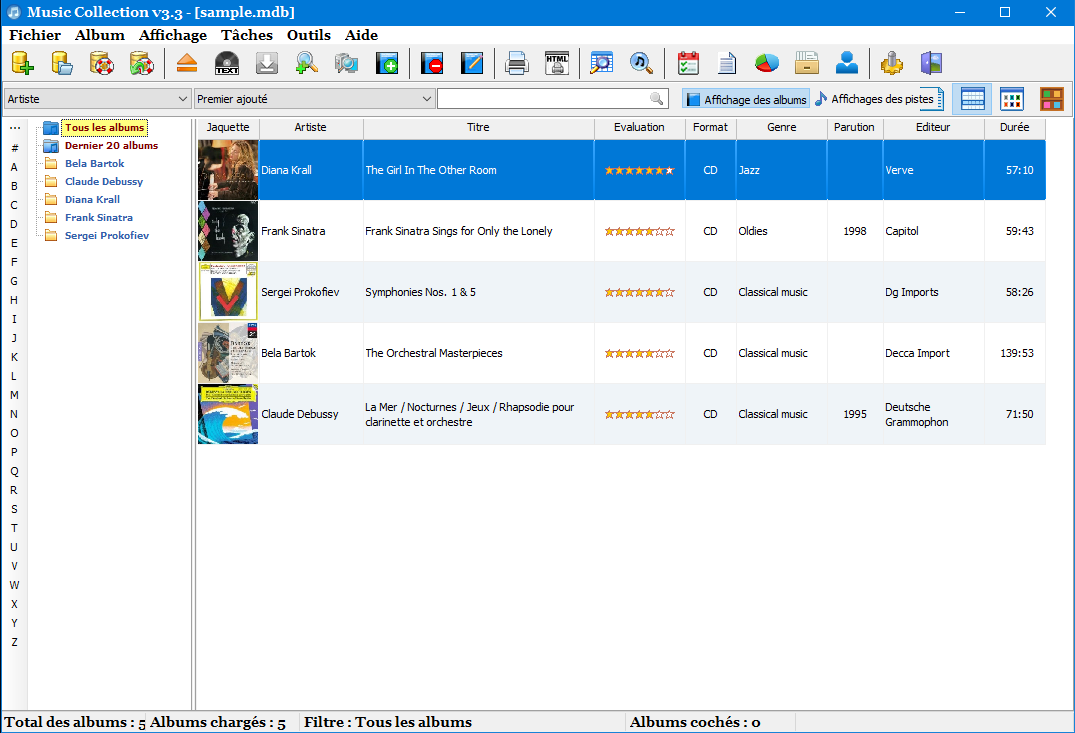Click the star rating for Frank Sinatra album
Image resolution: width=1075 pixels, height=733 pixels.
(x=639, y=231)
